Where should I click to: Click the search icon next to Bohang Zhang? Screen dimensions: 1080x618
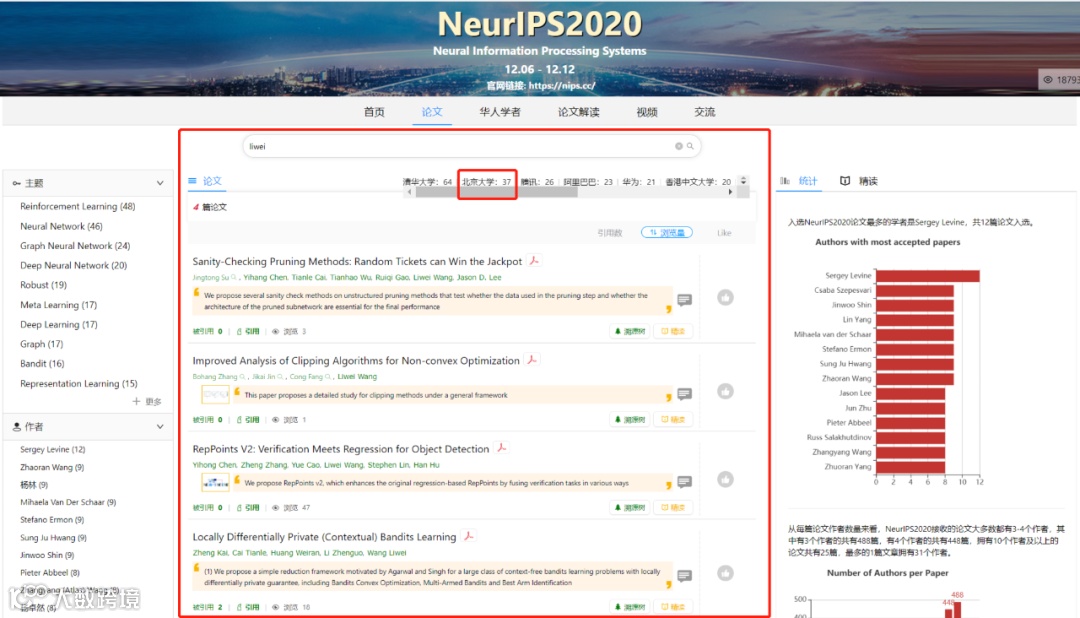(242, 377)
